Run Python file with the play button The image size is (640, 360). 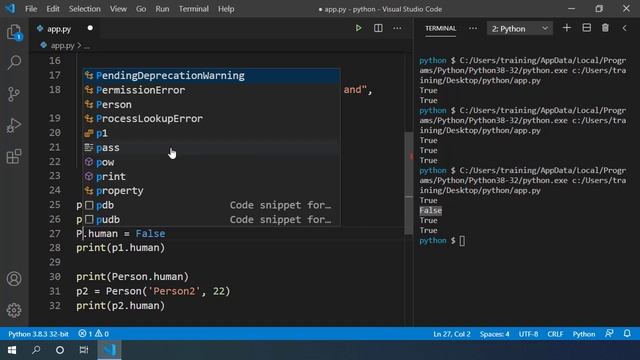(x=358, y=28)
